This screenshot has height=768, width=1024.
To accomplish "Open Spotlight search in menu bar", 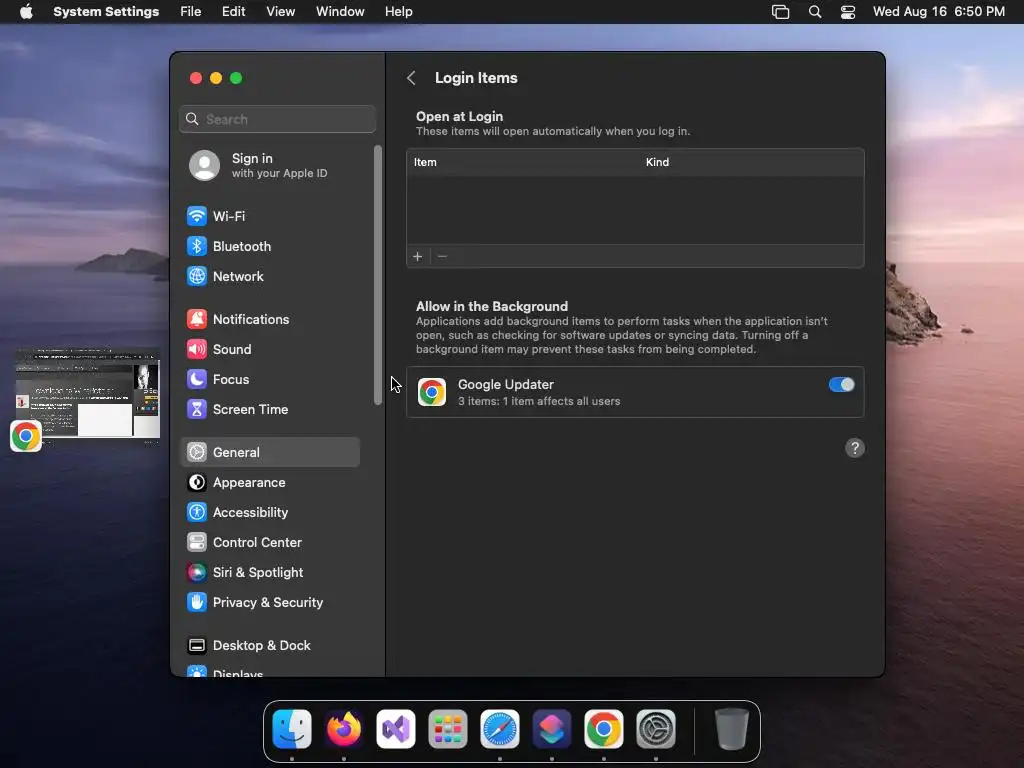I will [814, 12].
